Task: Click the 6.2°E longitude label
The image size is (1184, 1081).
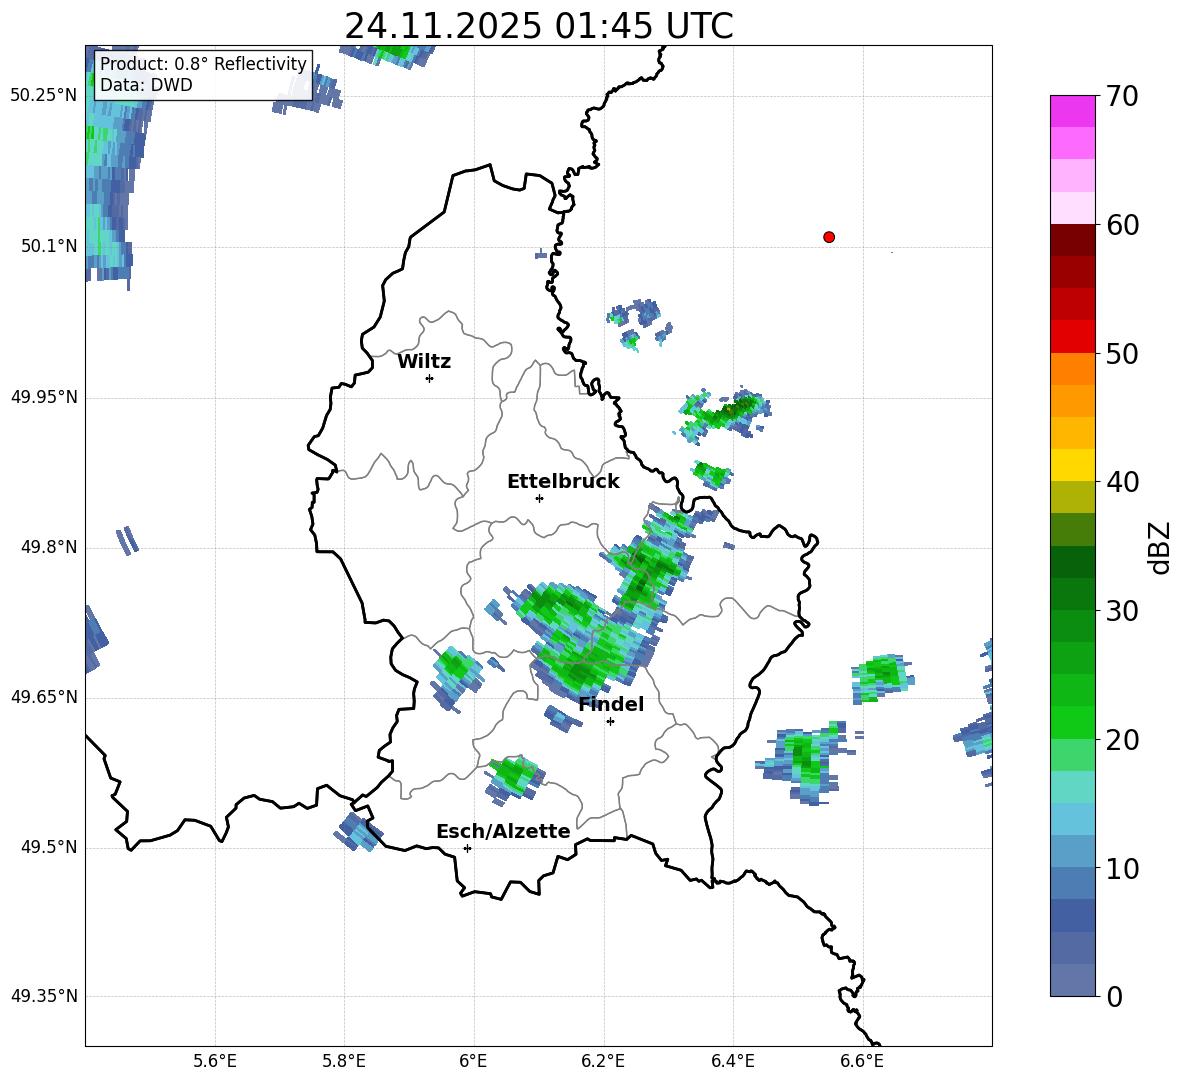Action: coord(603,1061)
